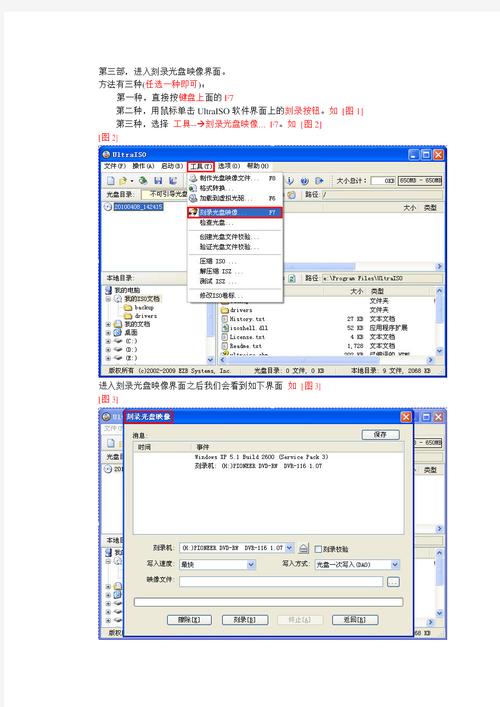Click the log row 'Windows XP 5.1 Build 2600'
500x707 pixels.
(x=261, y=457)
